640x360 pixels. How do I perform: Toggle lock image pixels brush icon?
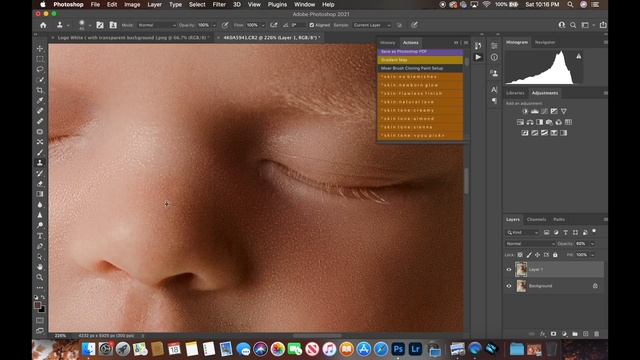[x=529, y=255]
